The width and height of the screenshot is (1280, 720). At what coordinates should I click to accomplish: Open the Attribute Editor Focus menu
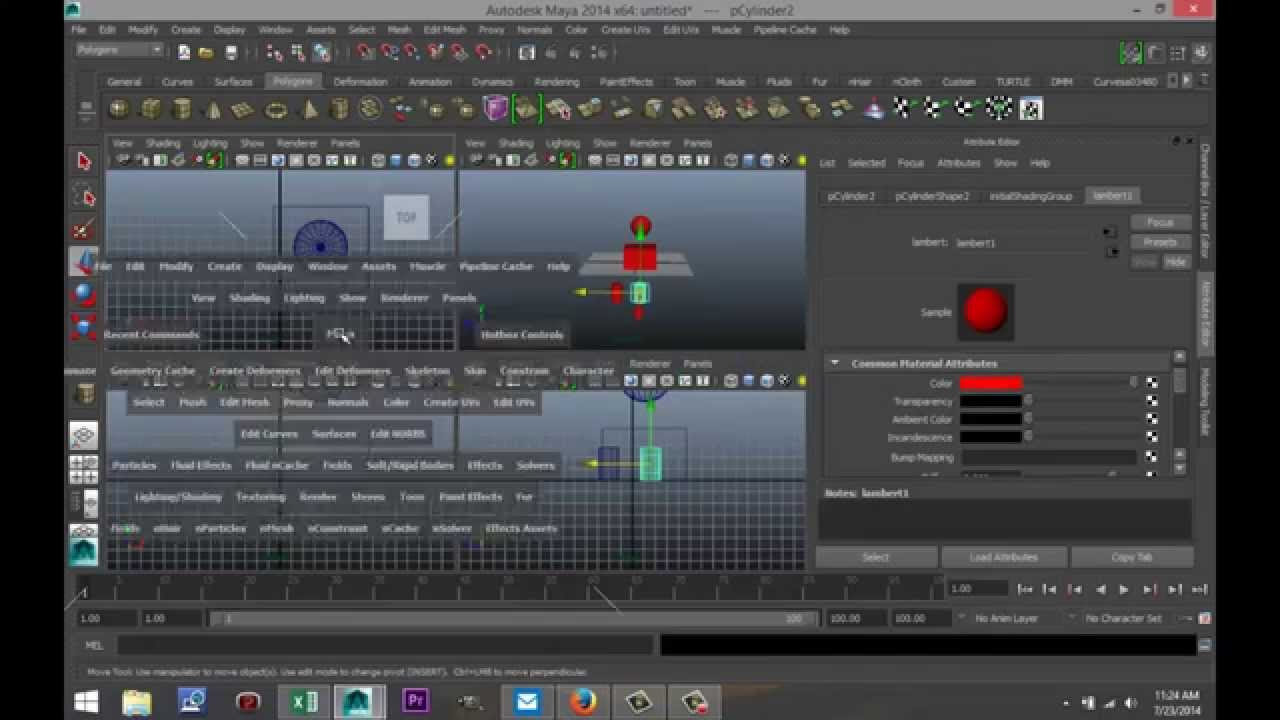(910, 163)
